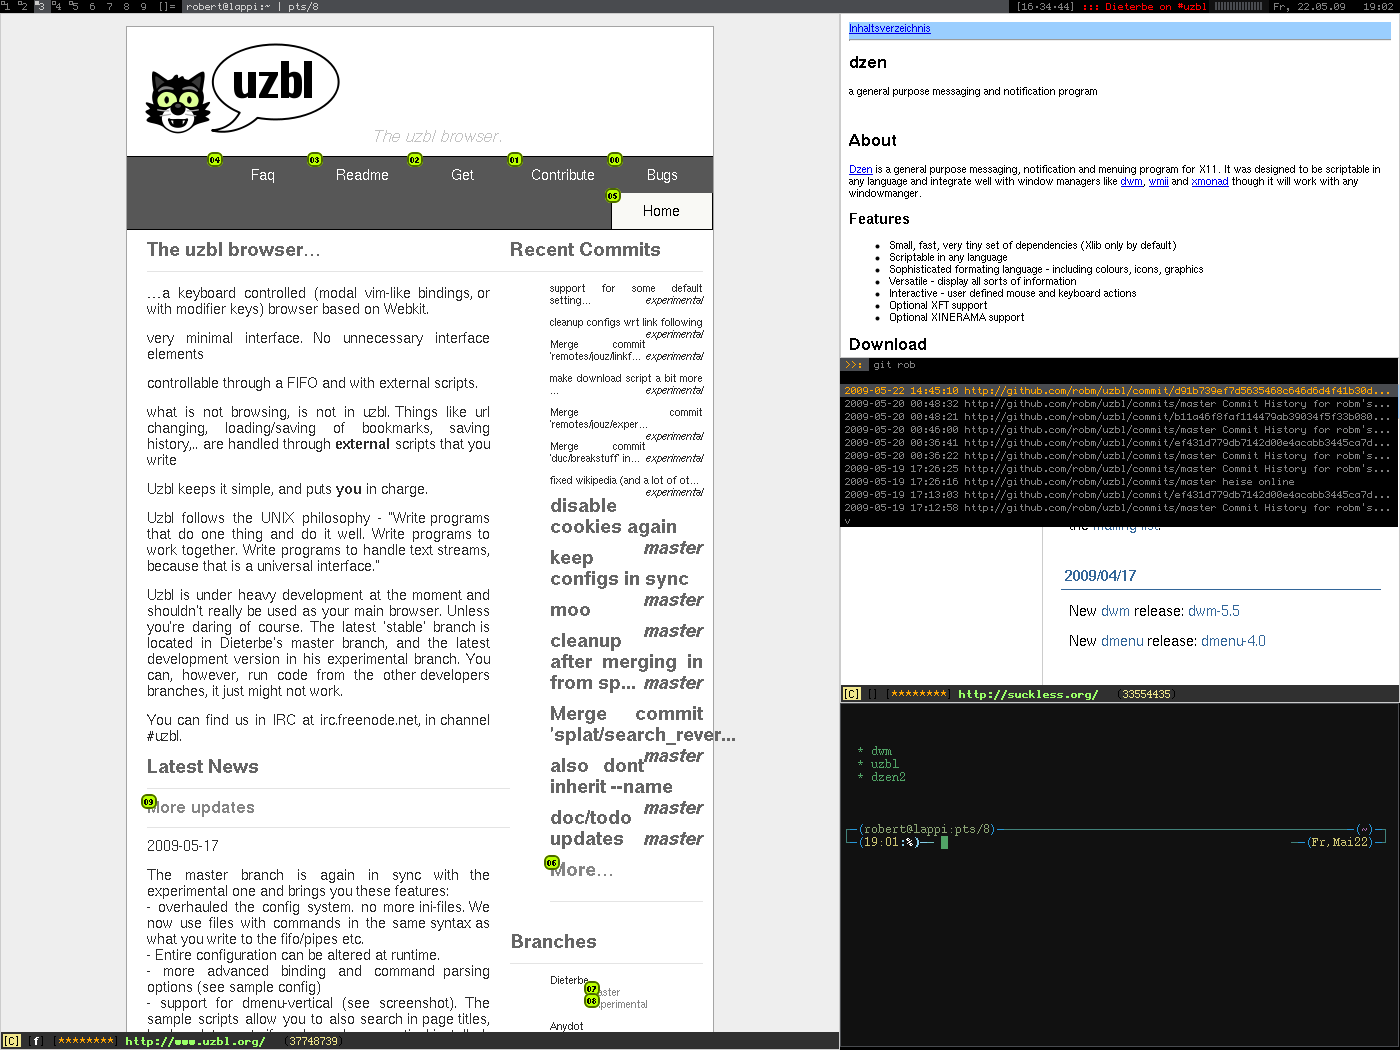Screen dimensions: 1400x1050
Task: Follow the xmonad link in About paragraph
Action: tap(1210, 181)
